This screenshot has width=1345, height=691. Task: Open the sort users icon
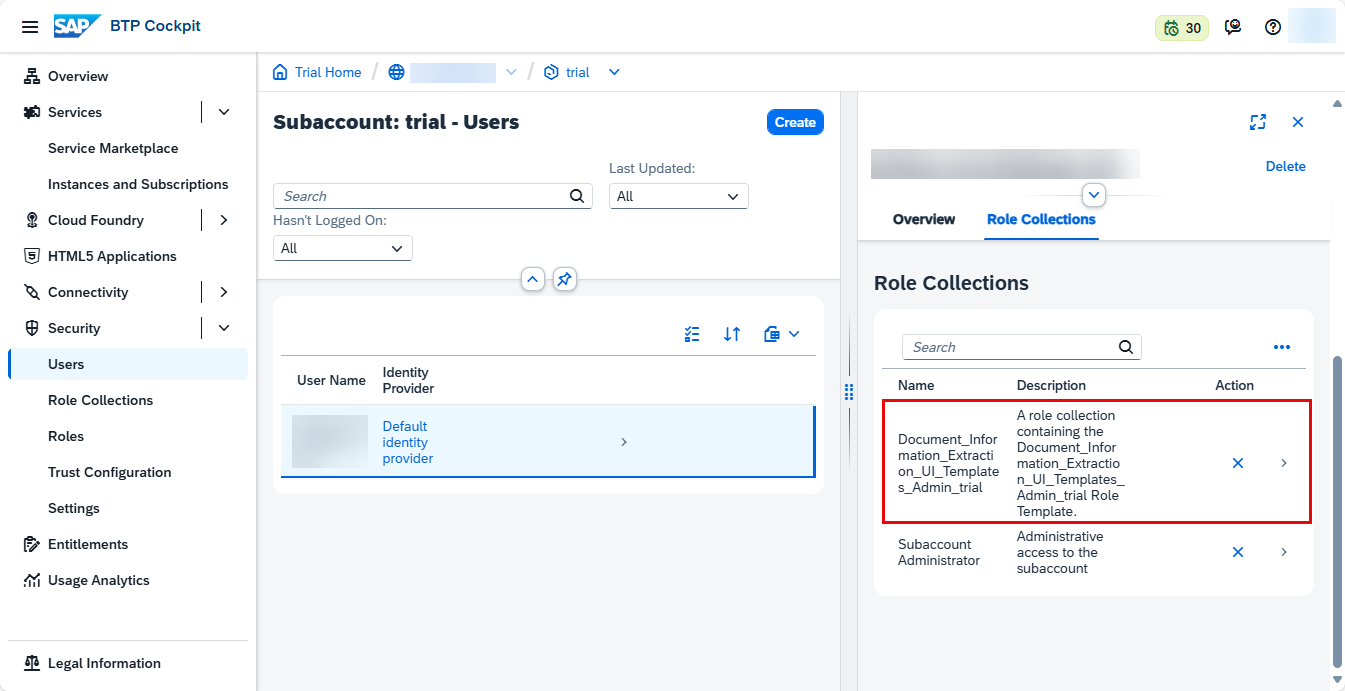pos(732,334)
